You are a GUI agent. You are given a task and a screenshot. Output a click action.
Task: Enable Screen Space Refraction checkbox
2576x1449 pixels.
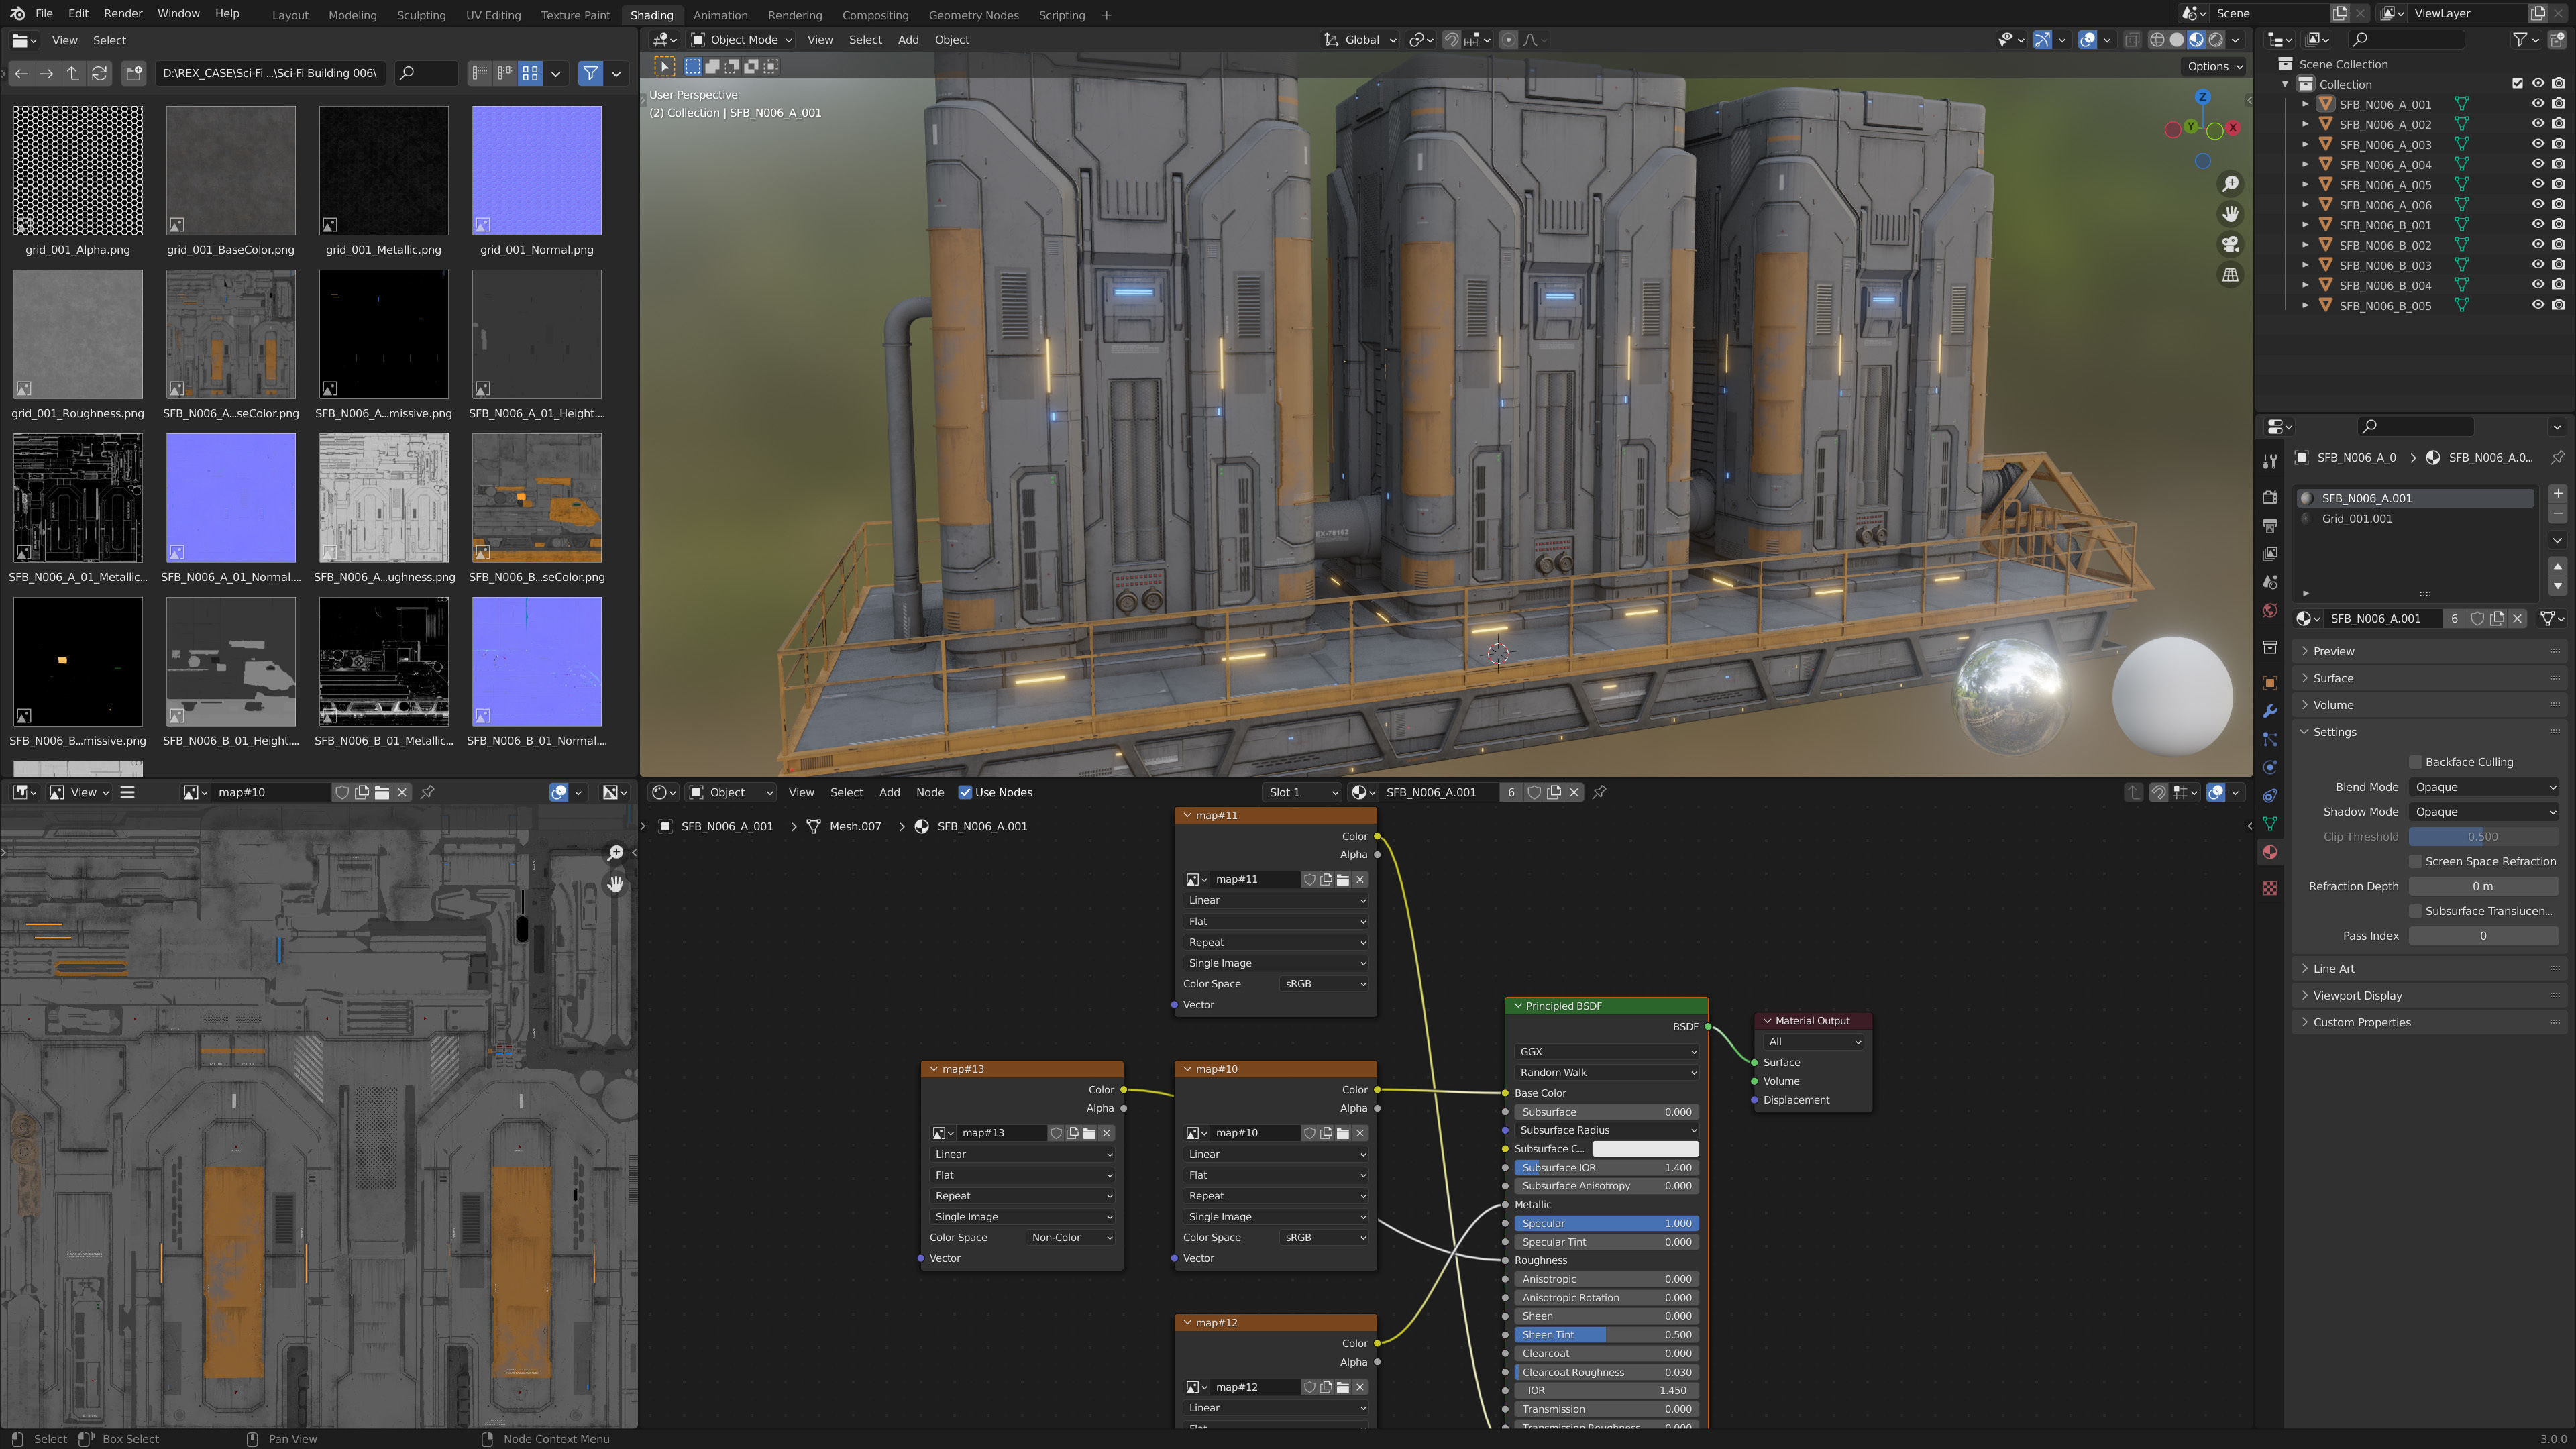click(2415, 861)
